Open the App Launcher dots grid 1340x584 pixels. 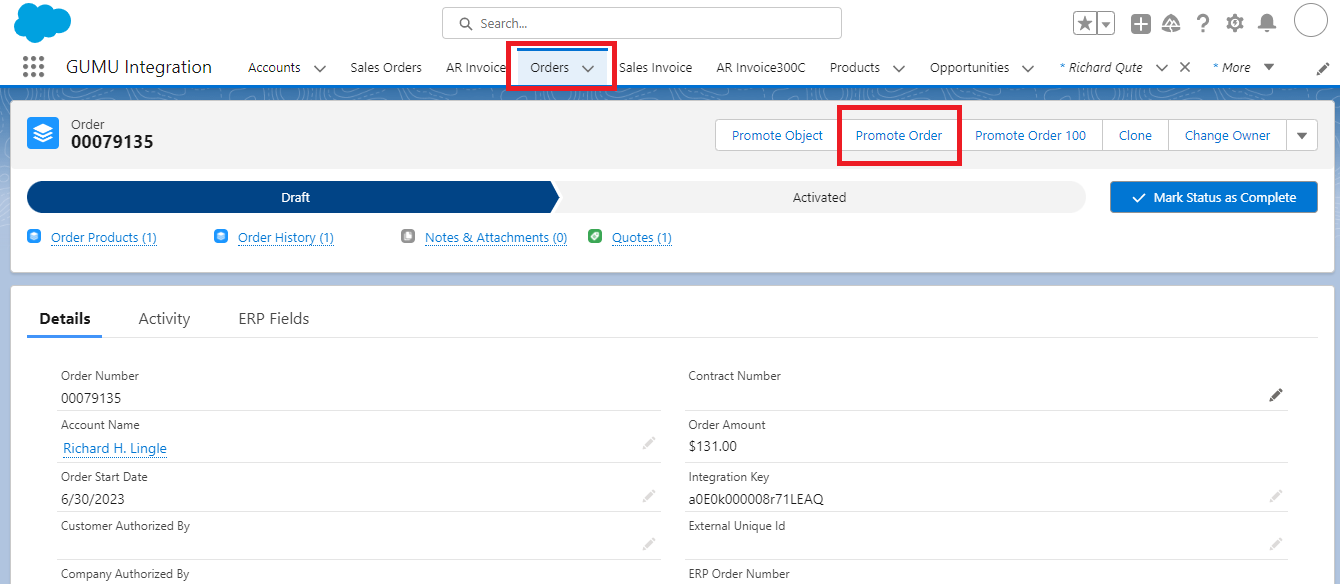pyautogui.click(x=33, y=67)
